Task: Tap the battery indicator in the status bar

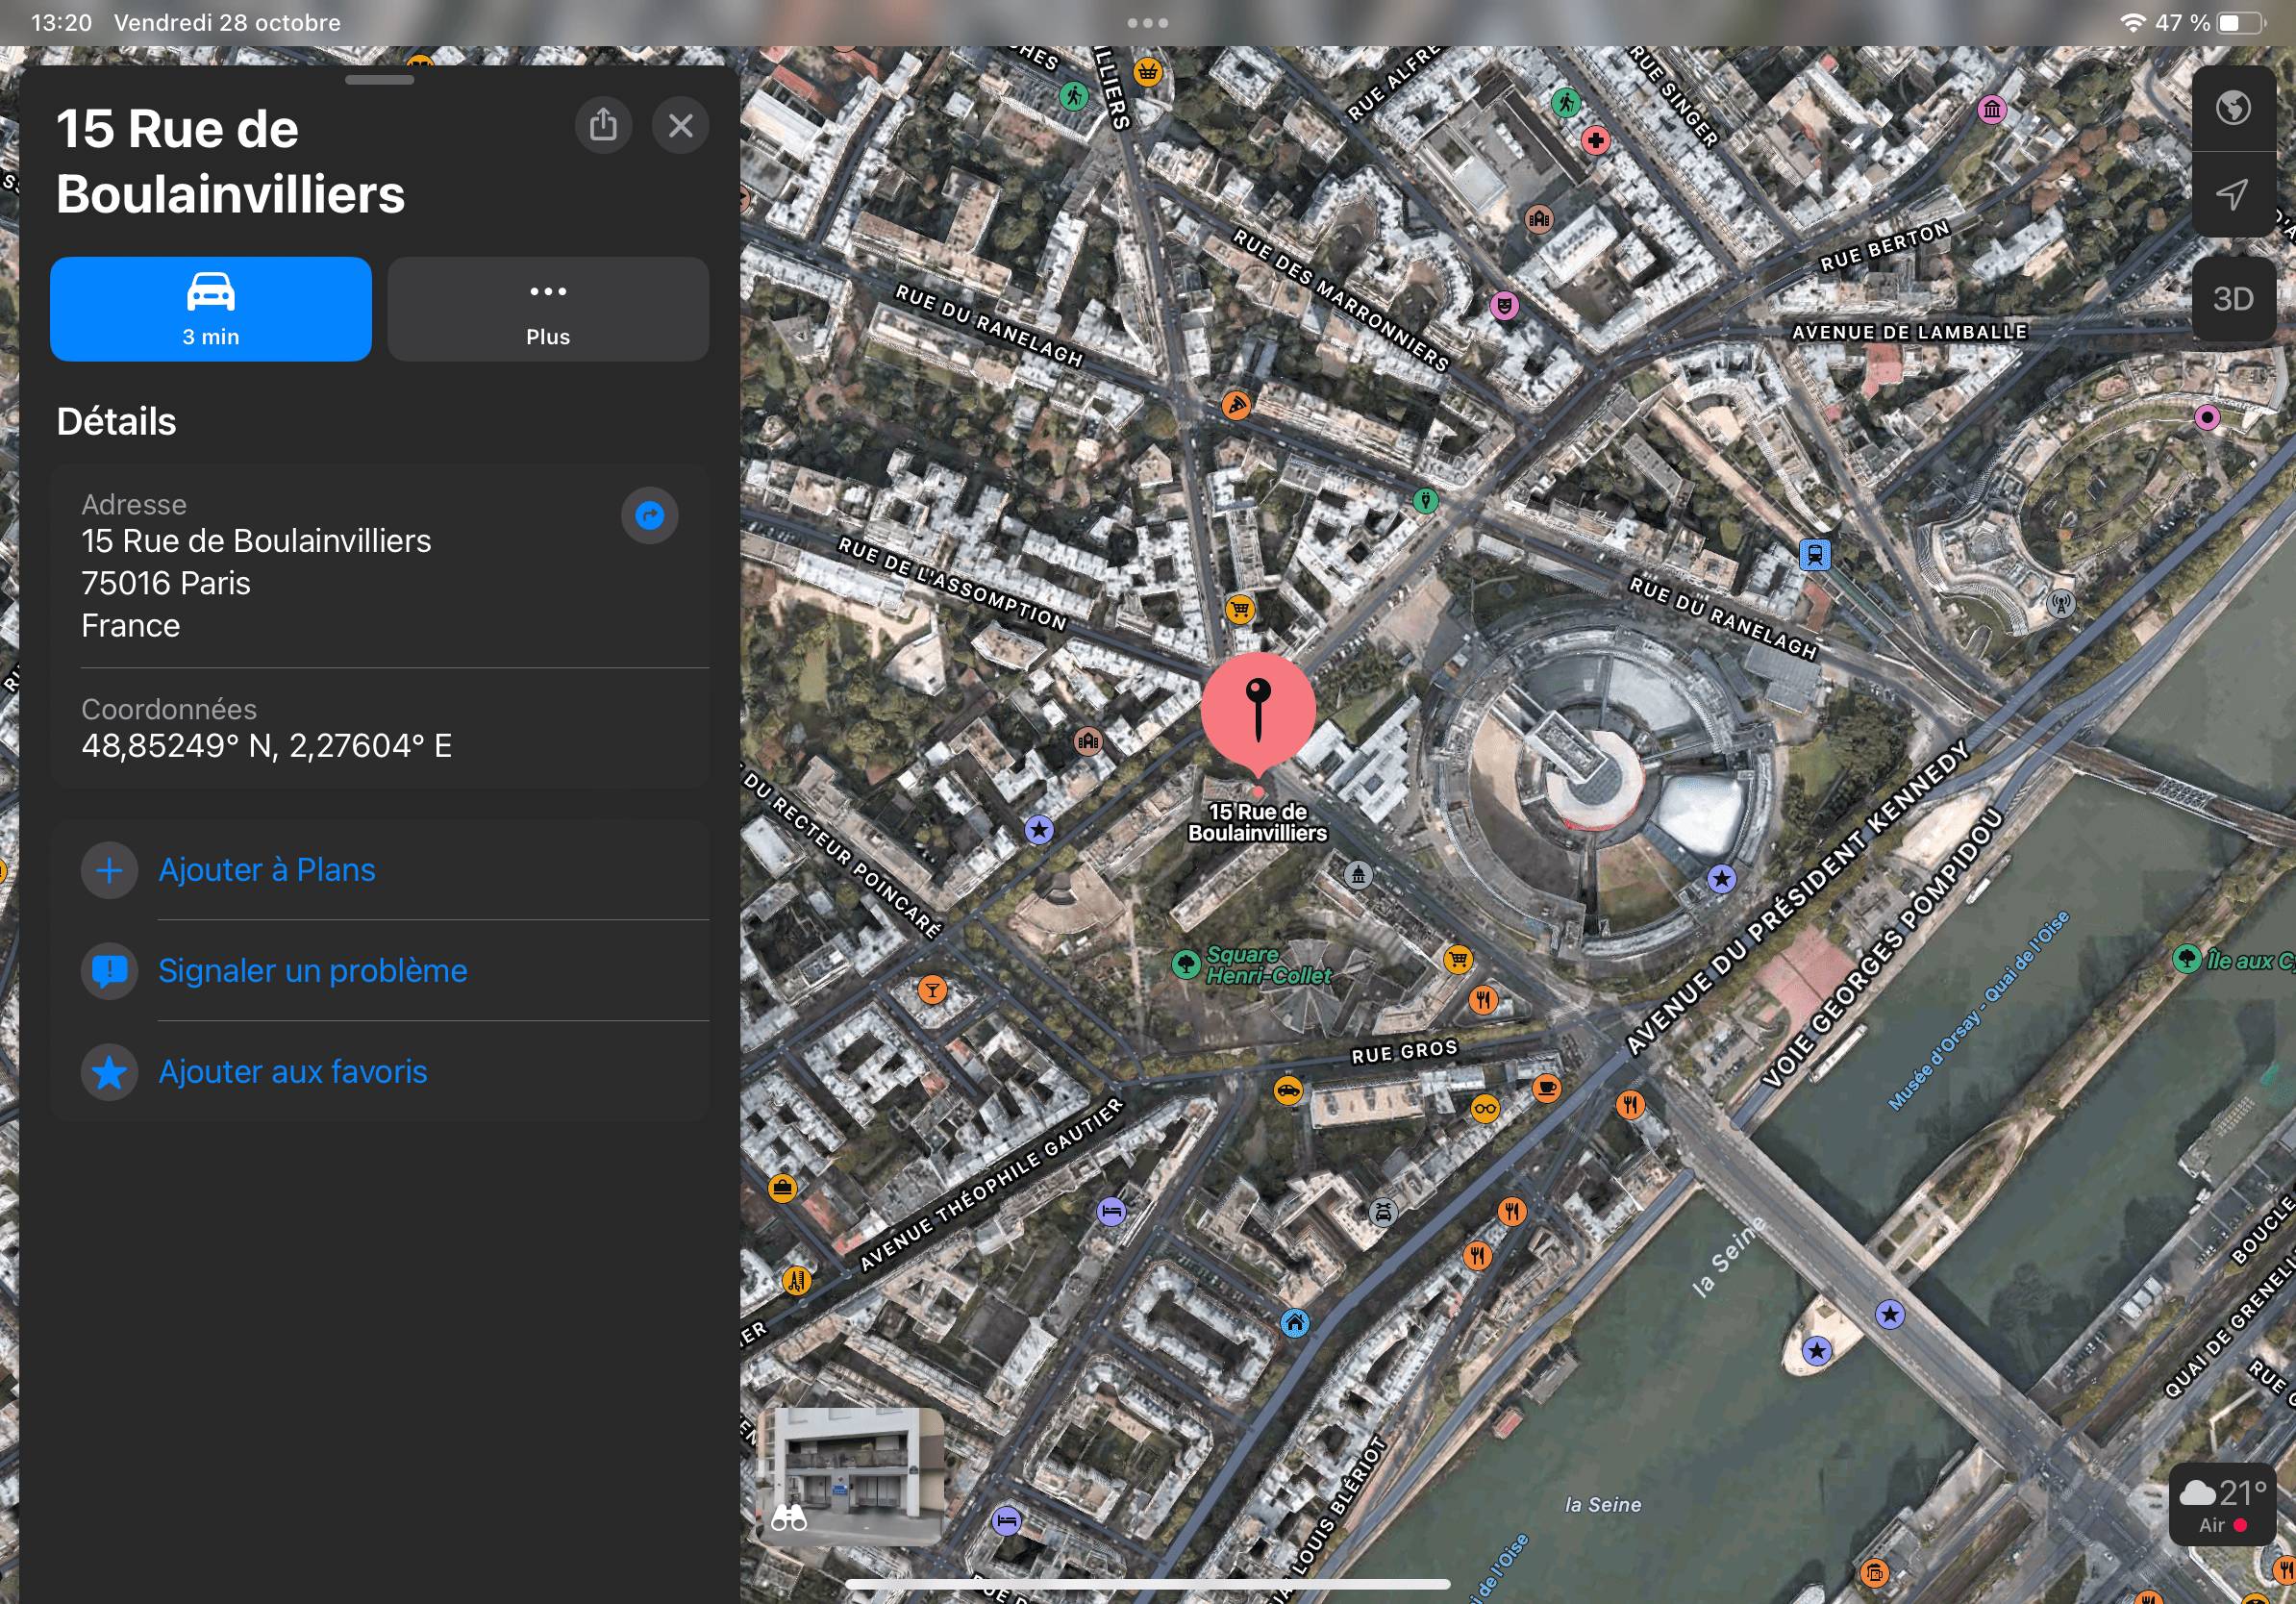Action: (2243, 23)
